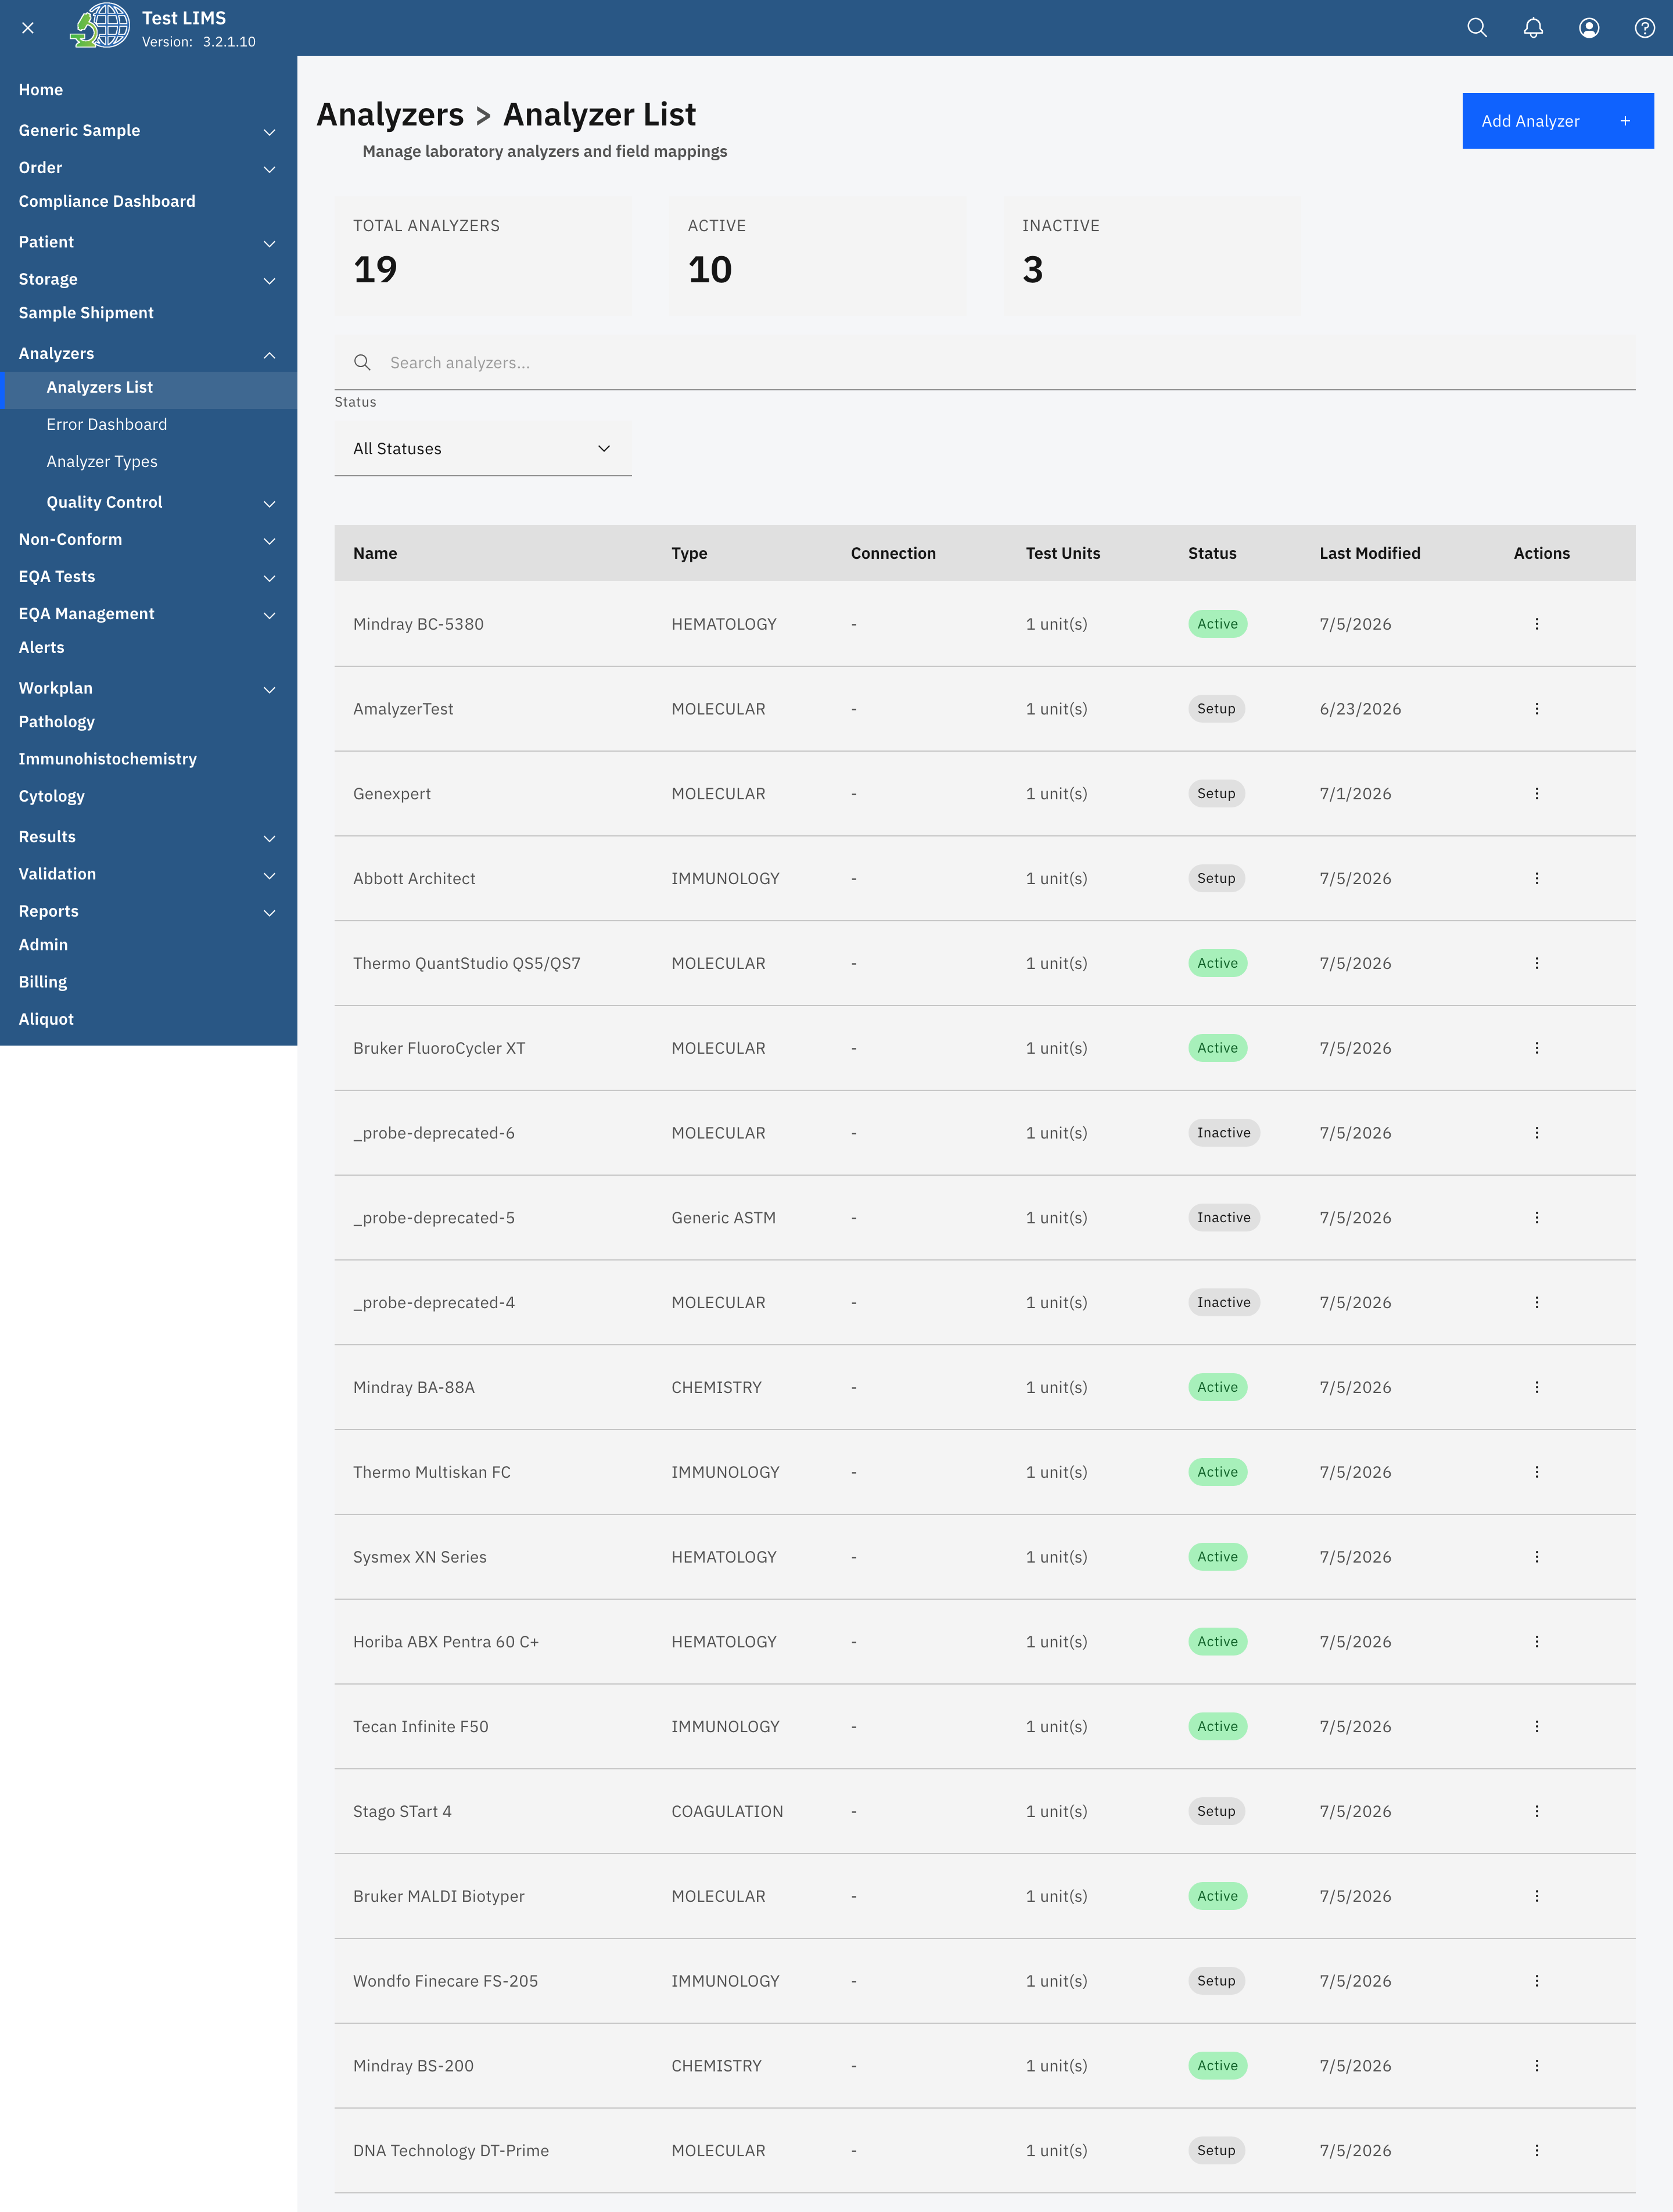Open the All Statuses filter dropdown

483,449
